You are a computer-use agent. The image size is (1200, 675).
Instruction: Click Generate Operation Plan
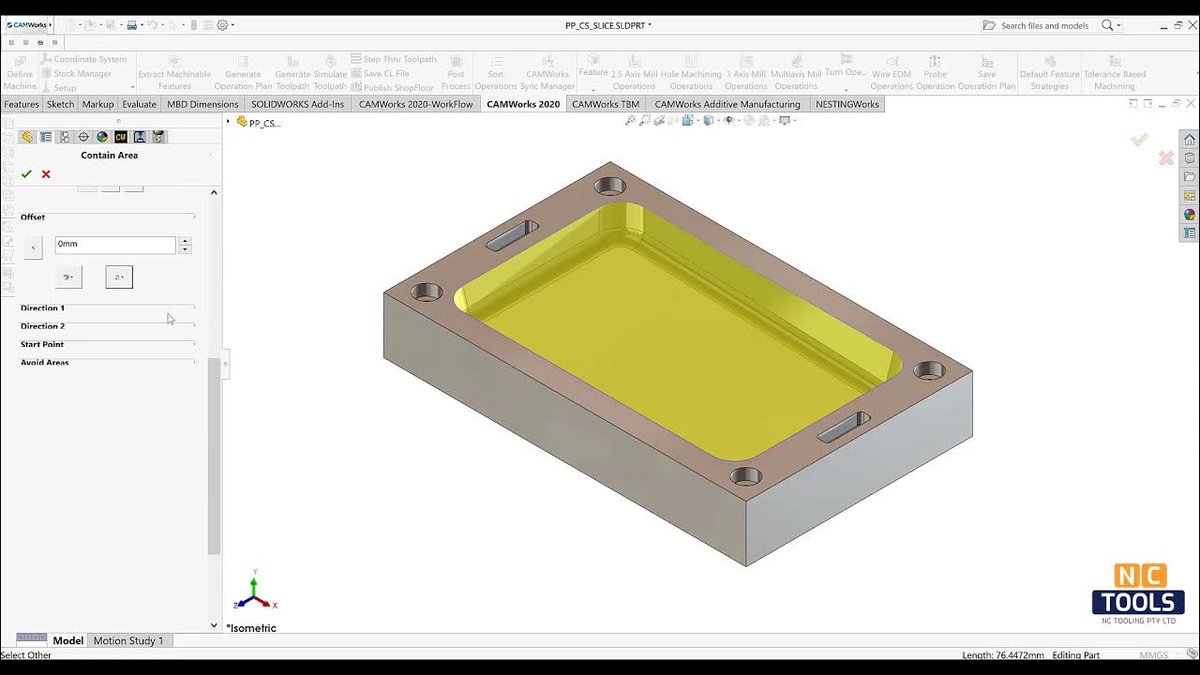[x=243, y=73]
